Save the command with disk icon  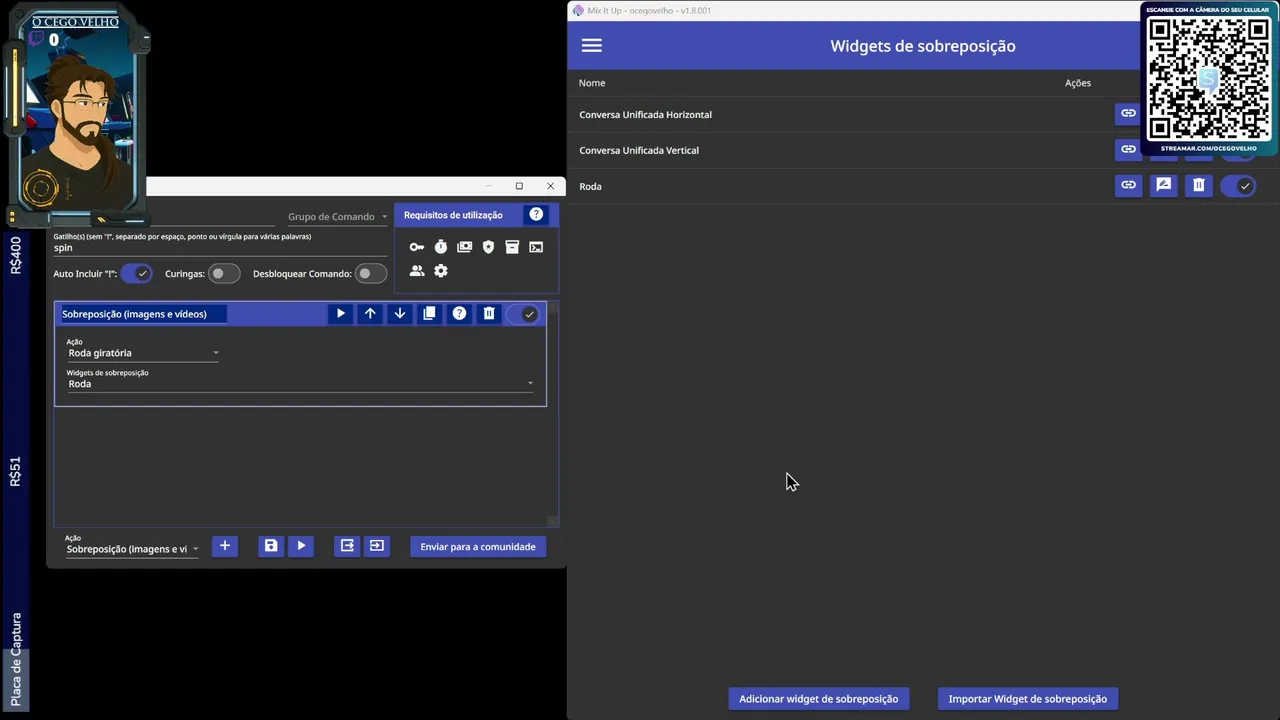coord(271,546)
